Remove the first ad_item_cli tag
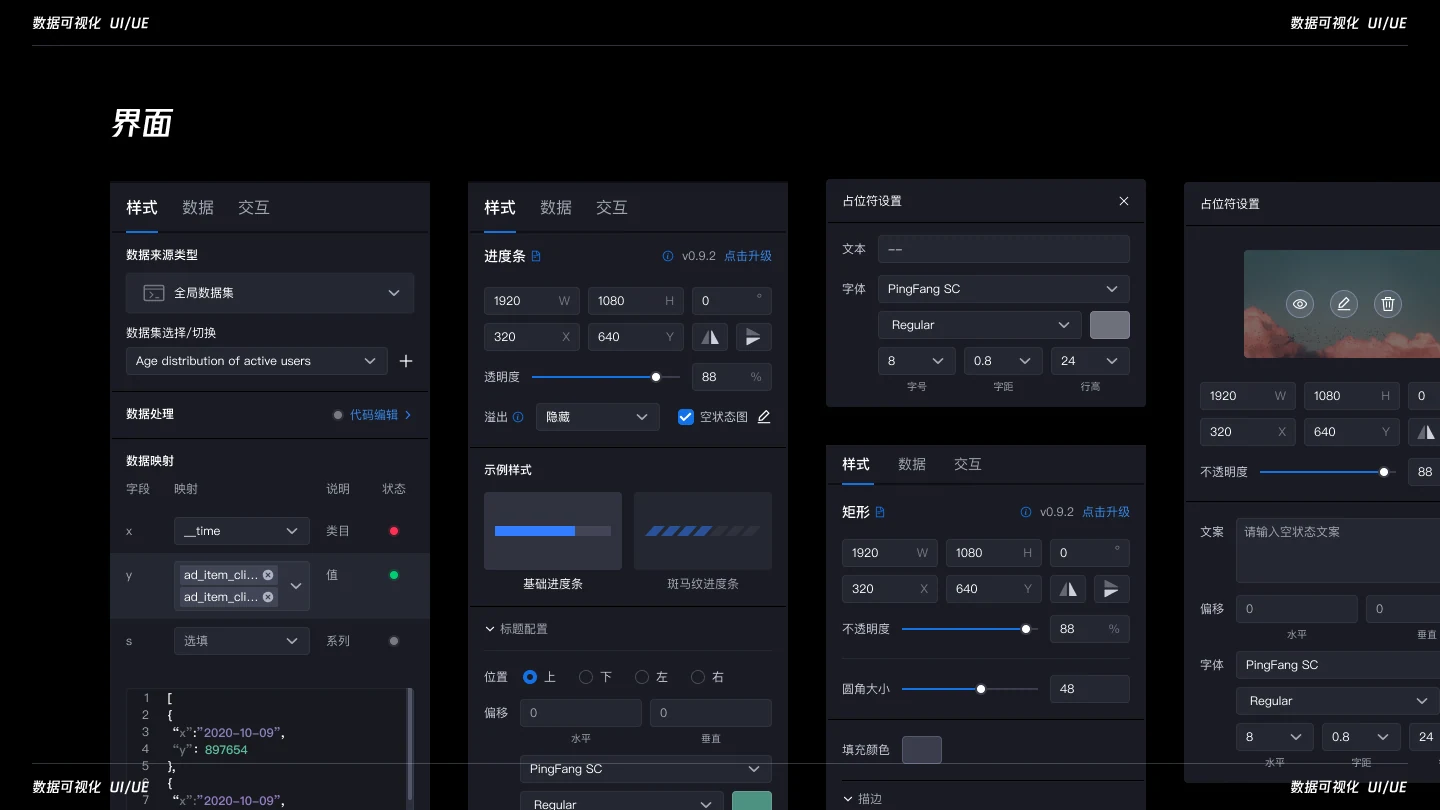This screenshot has height=810, width=1440. click(x=268, y=575)
